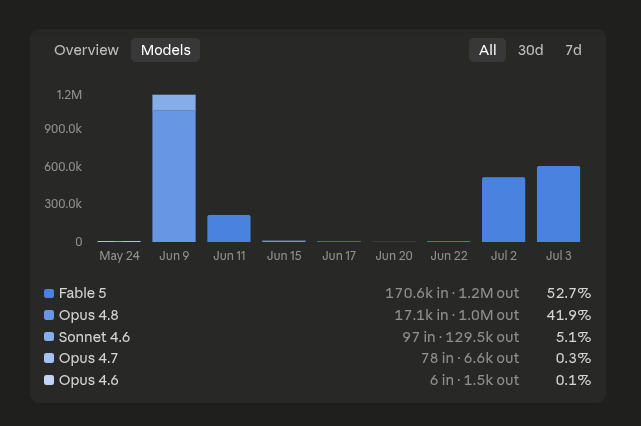Click the lighter top segment of Jun 9 bar
The width and height of the screenshot is (641, 426).
click(x=174, y=103)
